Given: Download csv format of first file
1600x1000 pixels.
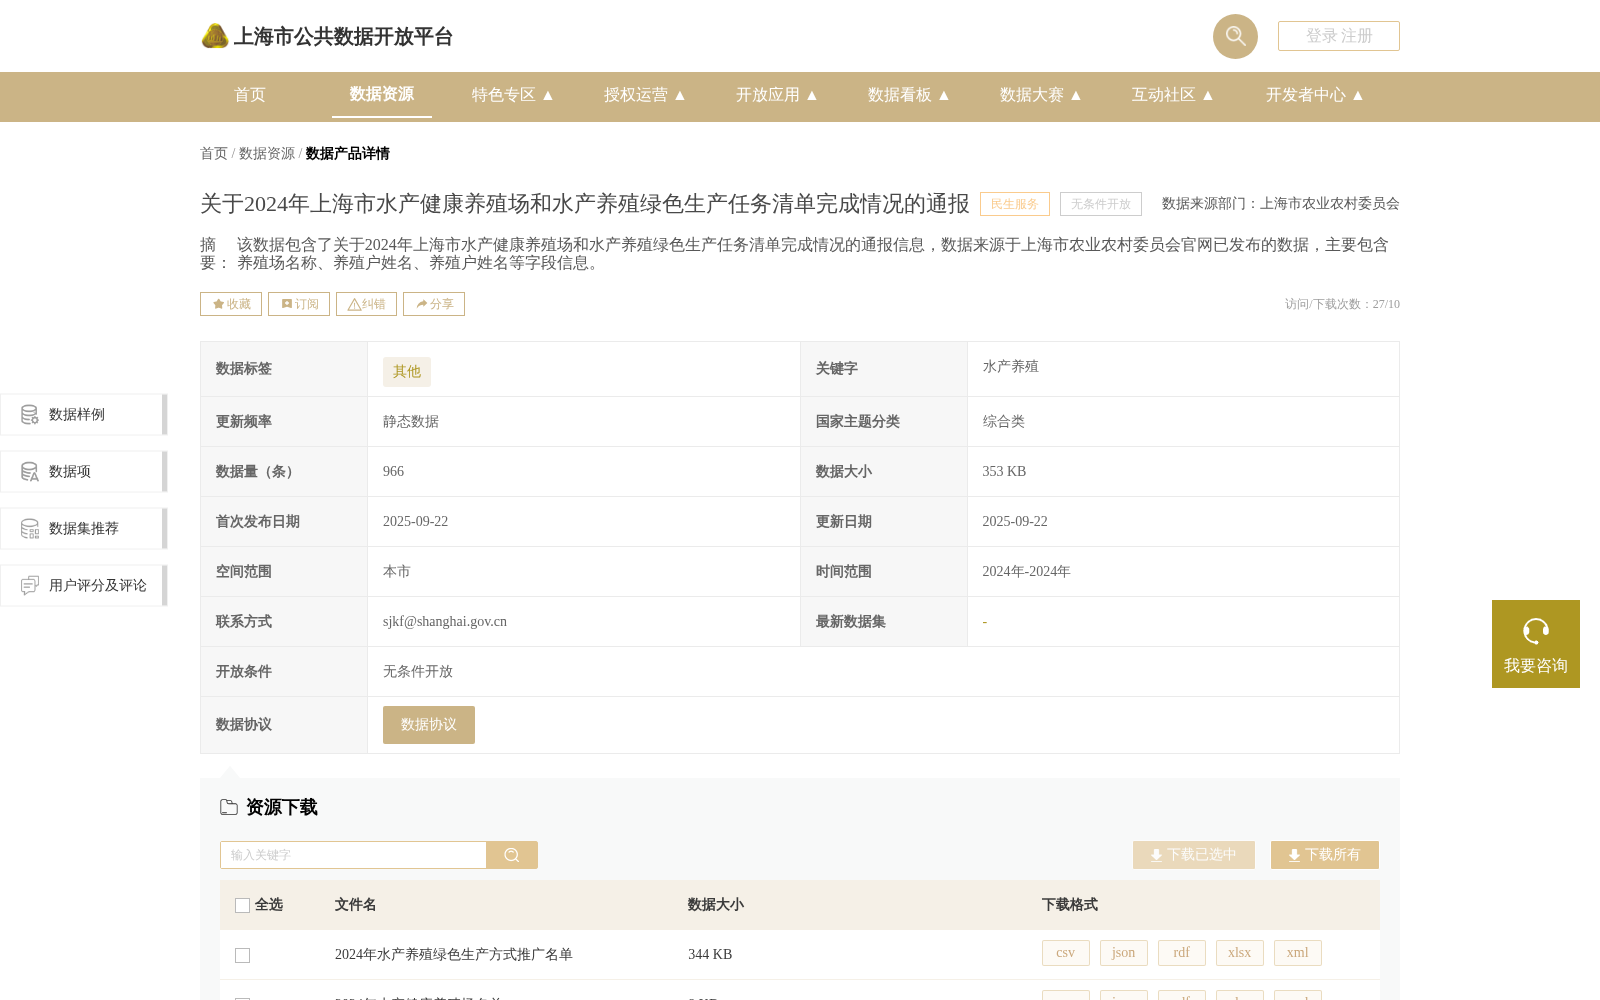Looking at the screenshot, I should point(1066,953).
